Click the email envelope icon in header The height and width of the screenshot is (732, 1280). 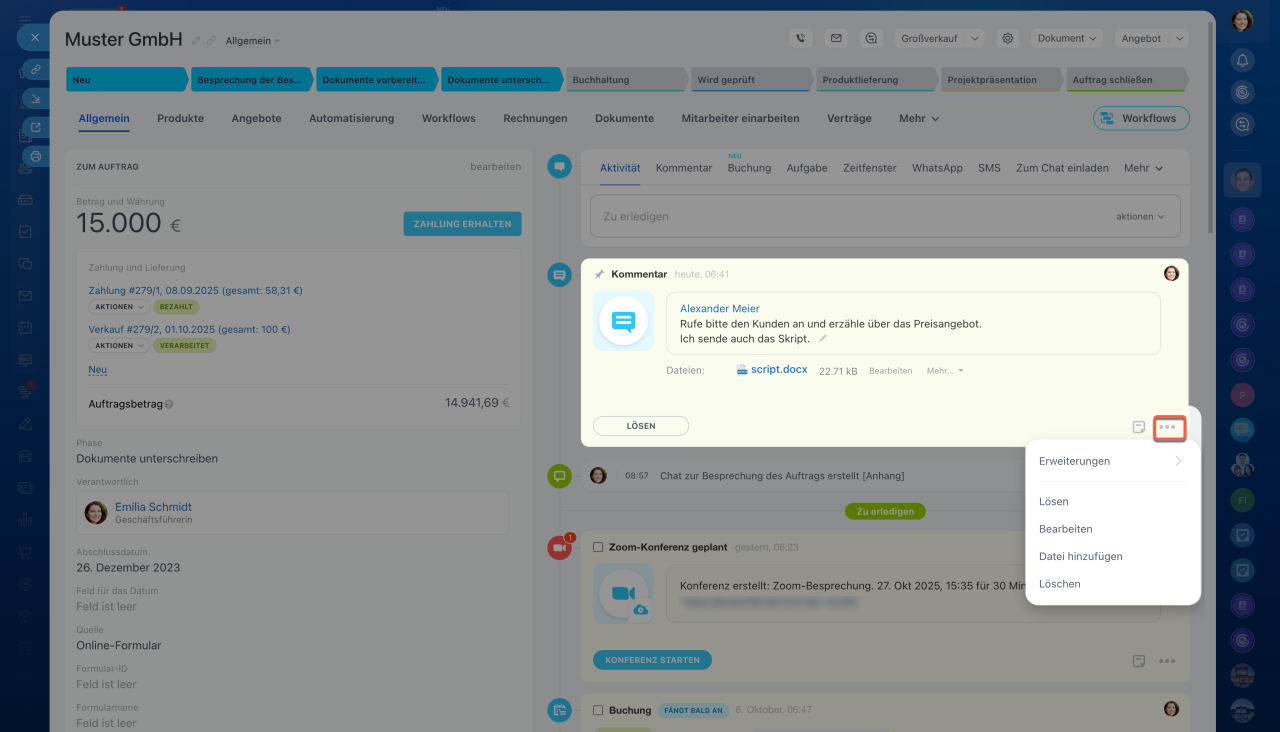click(x=836, y=39)
